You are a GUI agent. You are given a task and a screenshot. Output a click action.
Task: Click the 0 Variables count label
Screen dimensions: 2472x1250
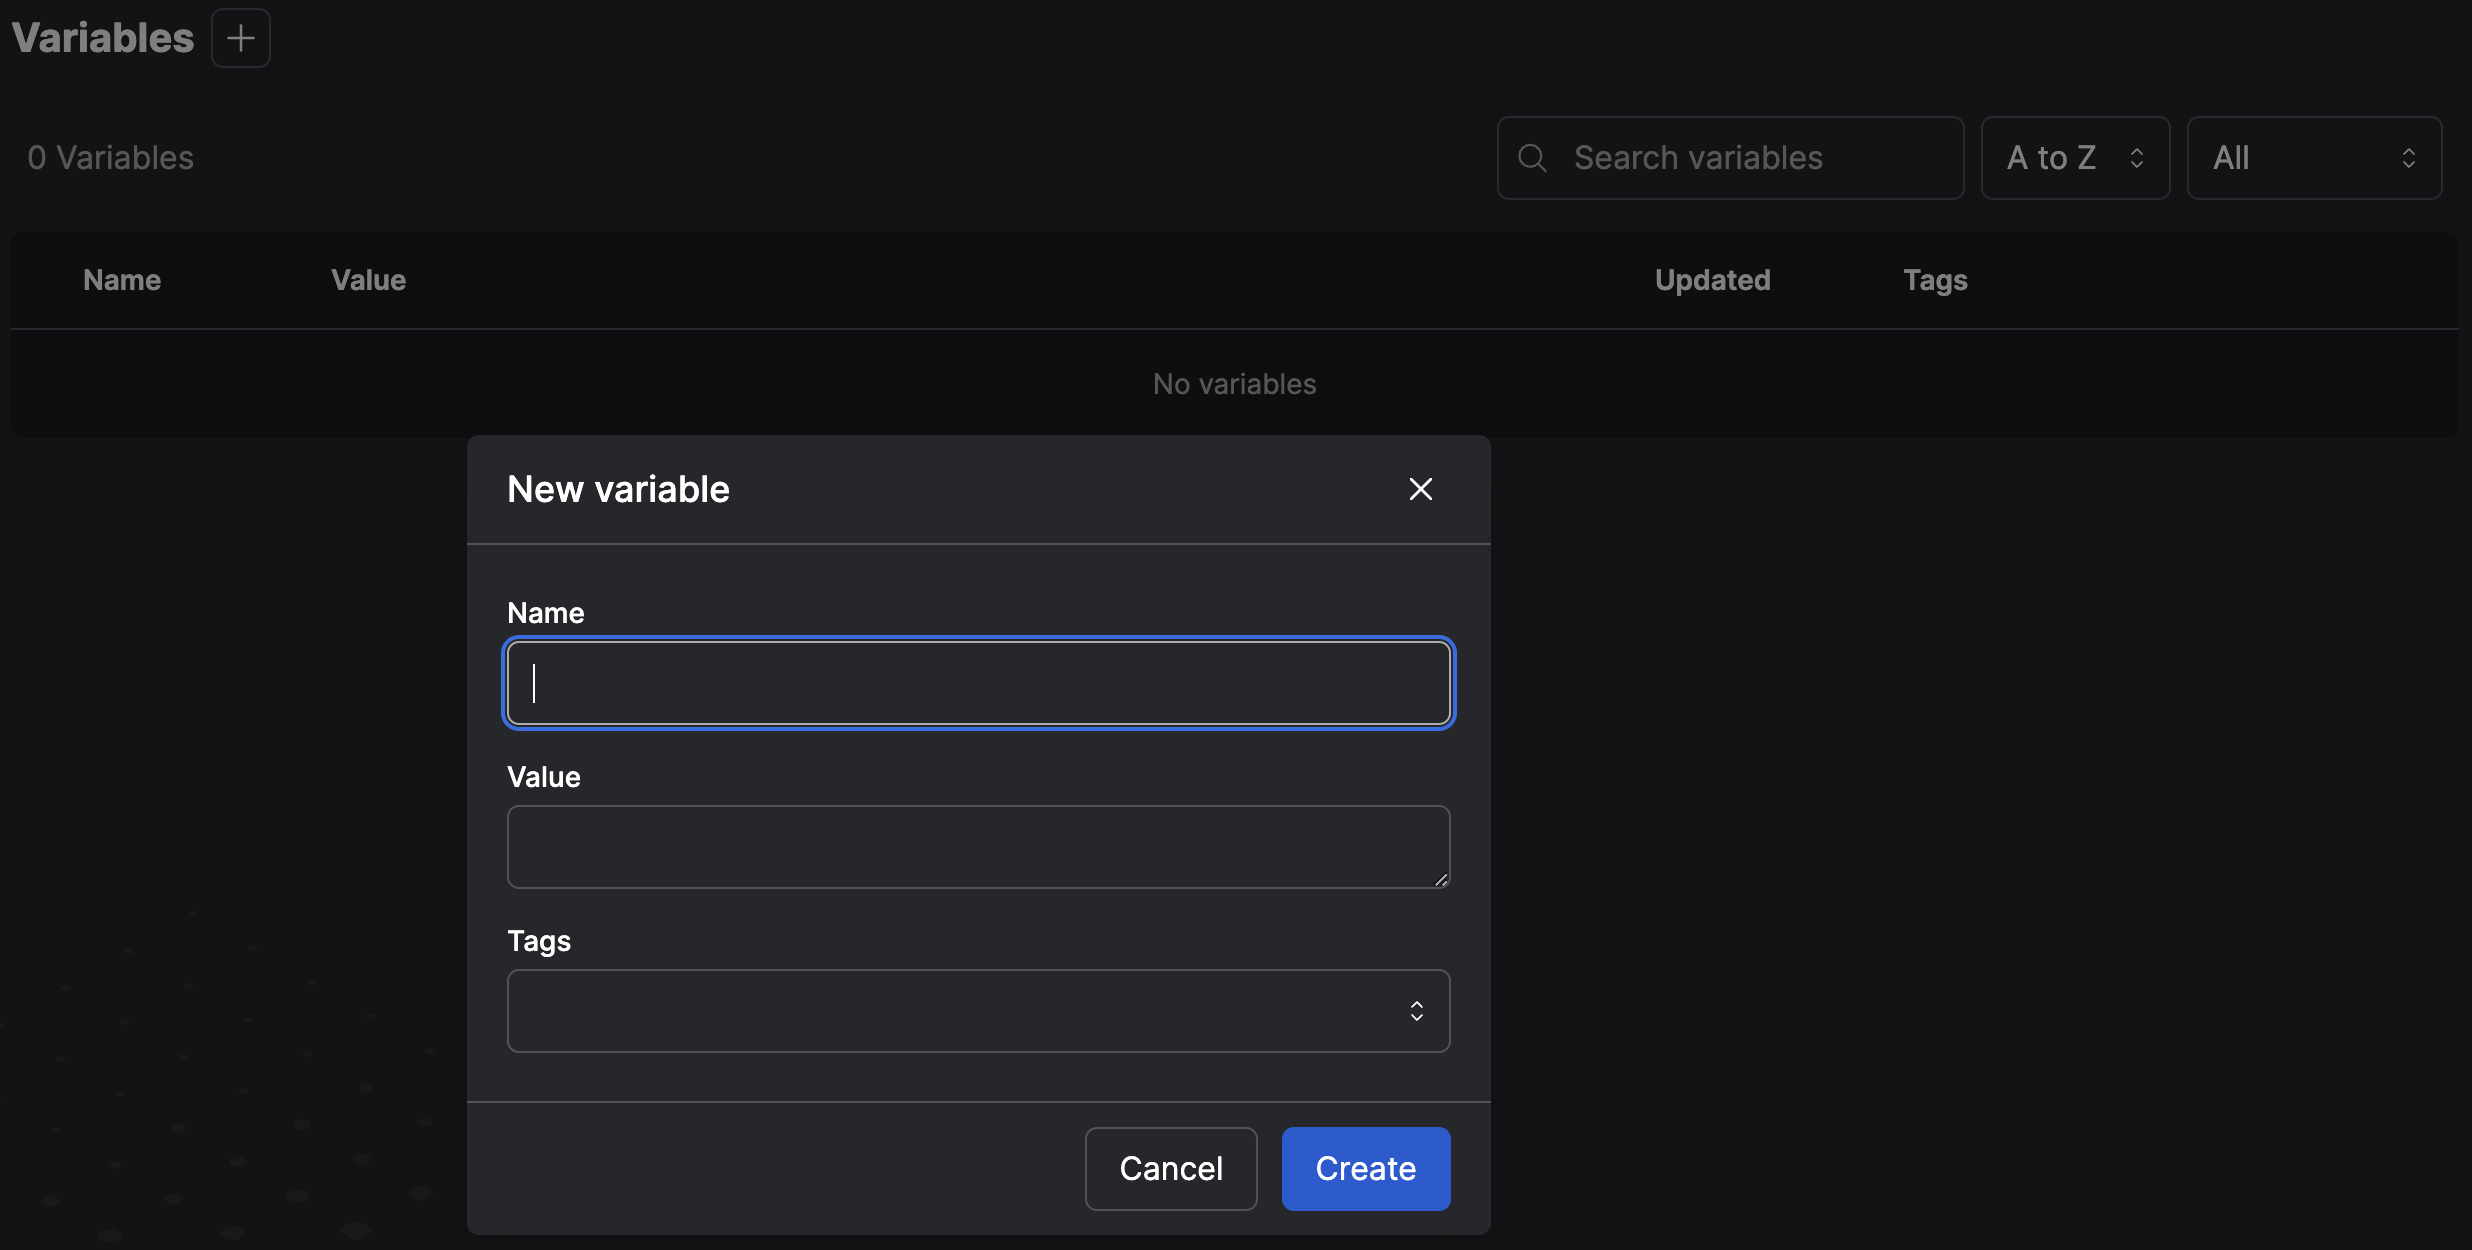tap(111, 158)
